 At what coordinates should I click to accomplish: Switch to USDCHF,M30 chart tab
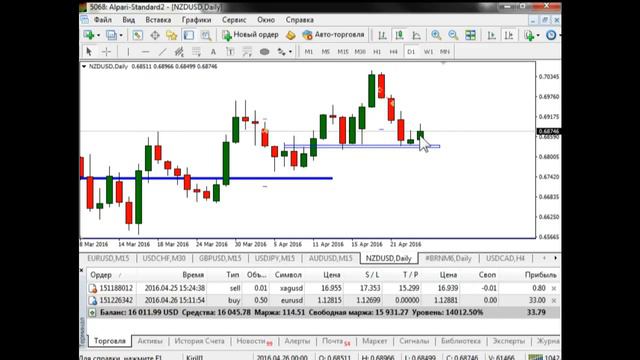pyautogui.click(x=164, y=258)
